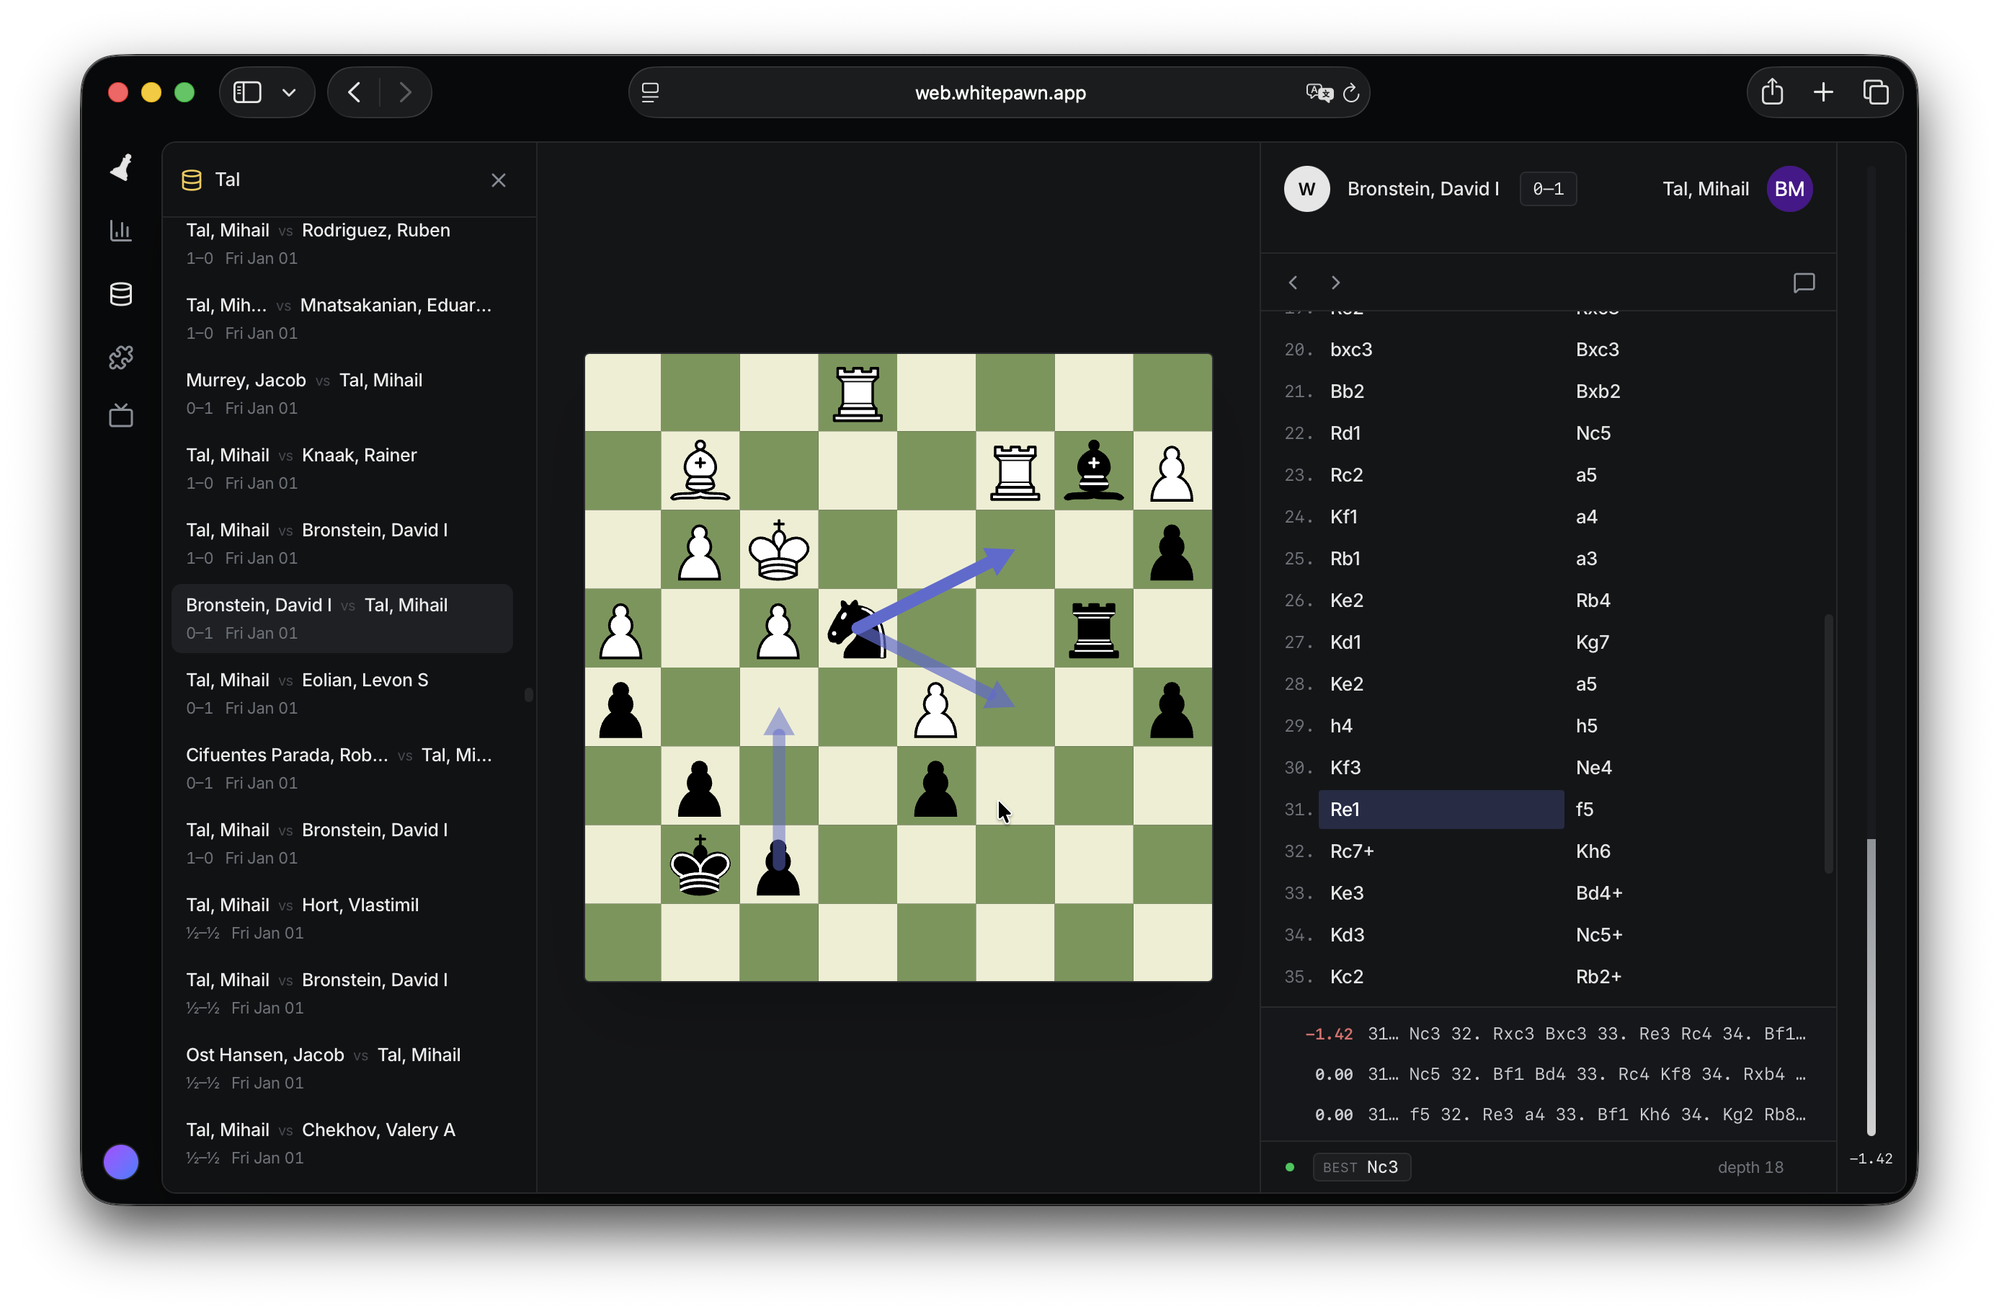Viewport: 1999px width, 1312px height.
Task: Click the move list scrollbar
Action: [1829, 744]
